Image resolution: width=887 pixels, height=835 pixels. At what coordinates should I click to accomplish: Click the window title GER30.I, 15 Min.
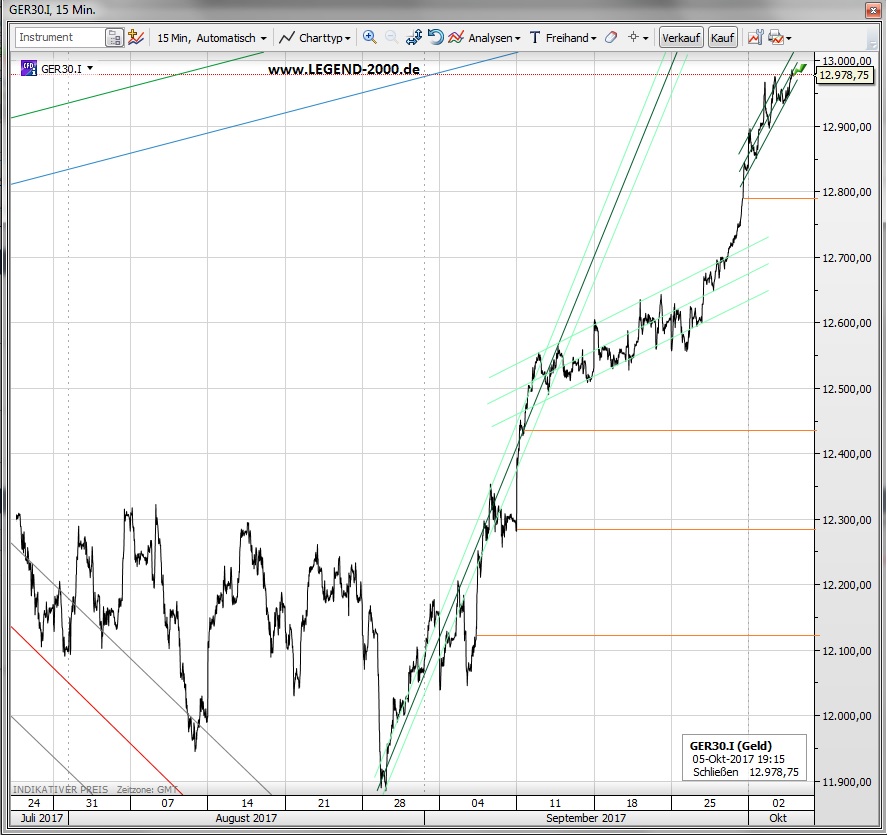[x=52, y=10]
